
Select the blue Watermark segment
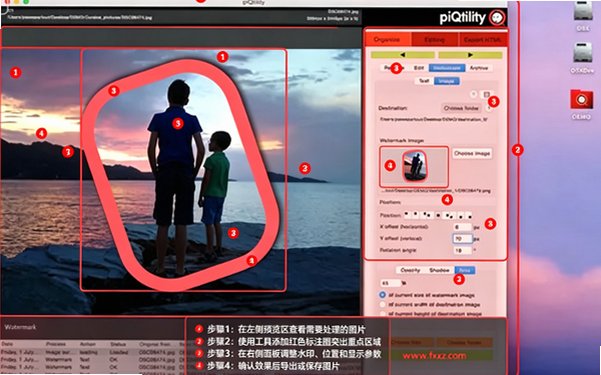447,68
